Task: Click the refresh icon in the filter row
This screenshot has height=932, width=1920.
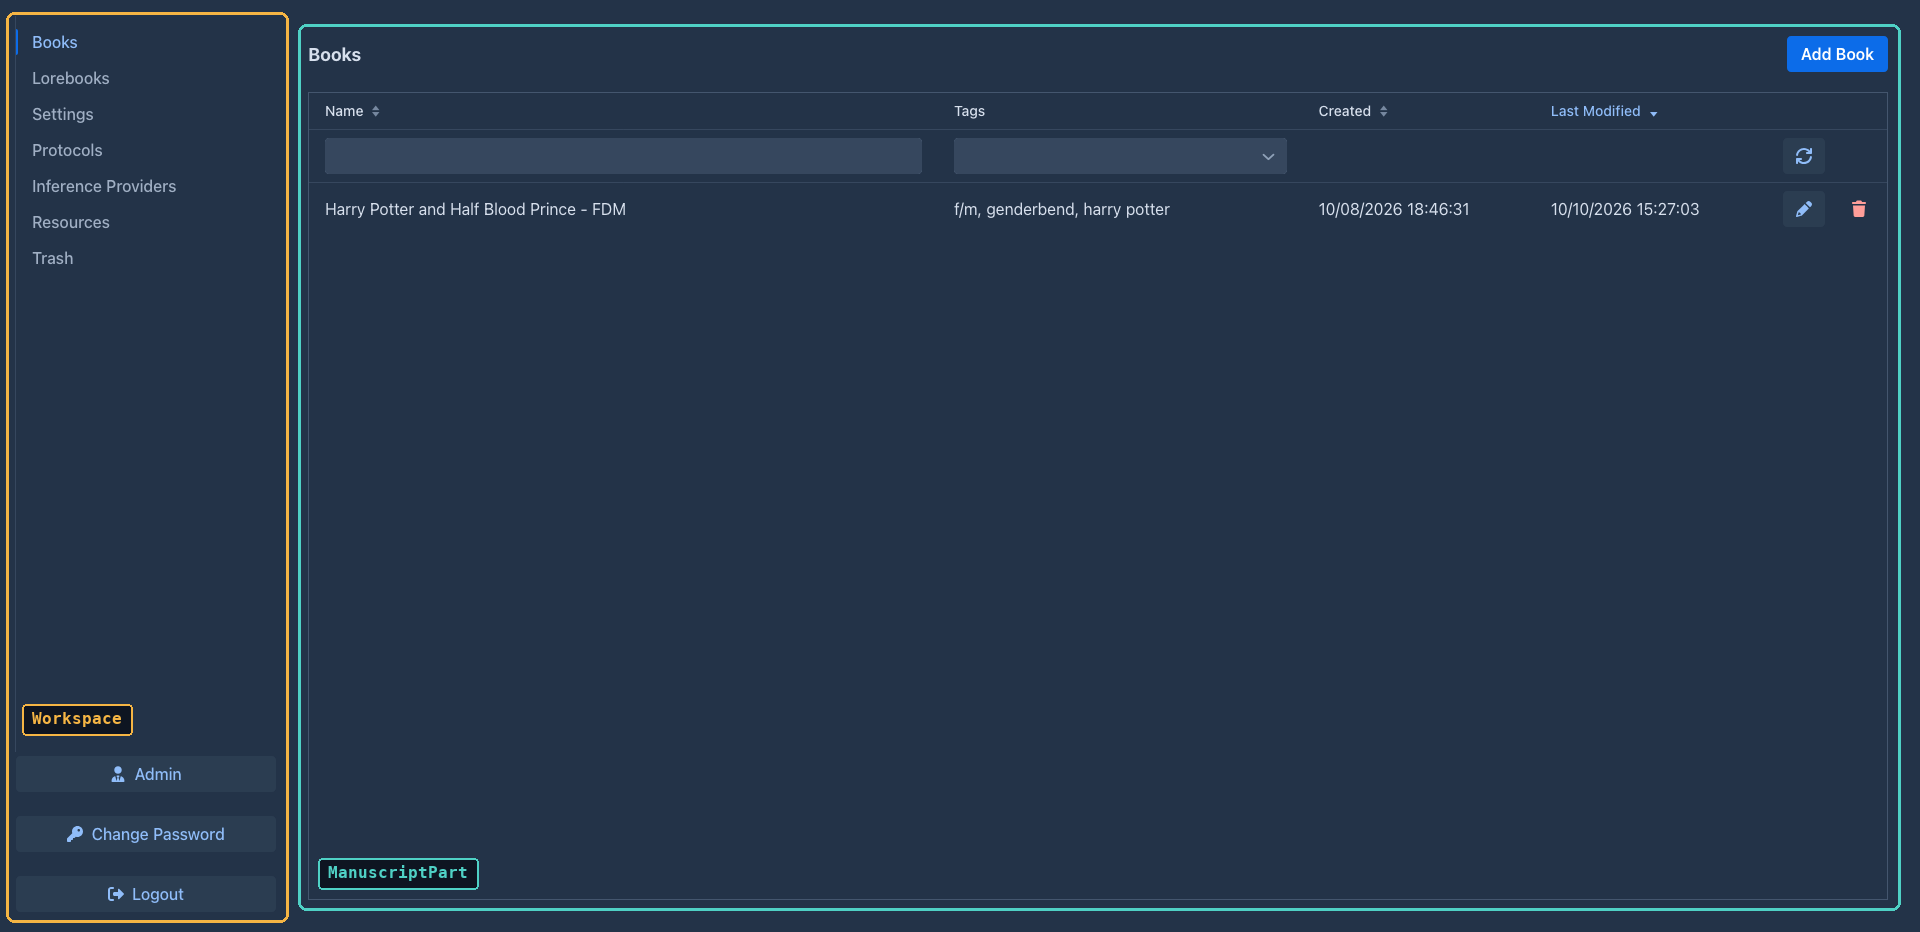Action: 1803,156
